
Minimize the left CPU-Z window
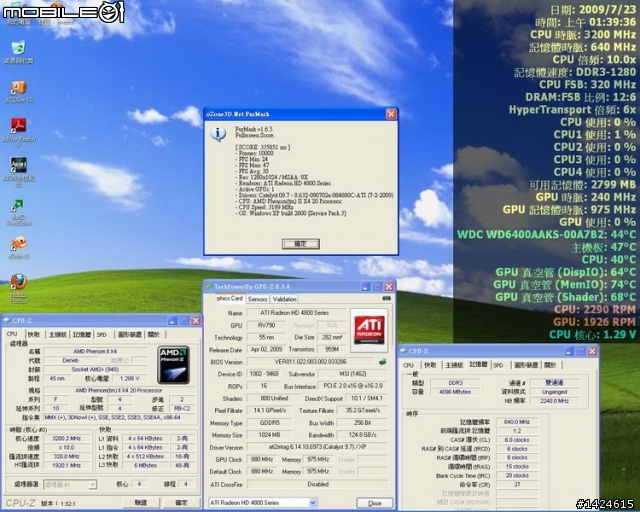point(173,321)
